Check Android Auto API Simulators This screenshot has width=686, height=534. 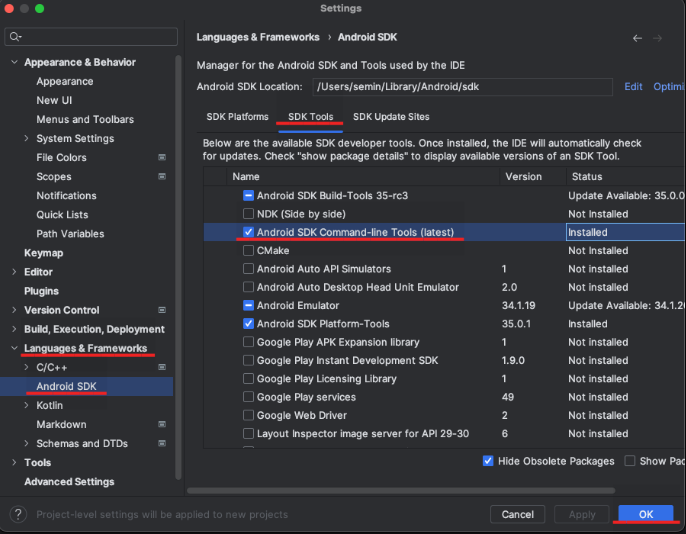[248, 269]
